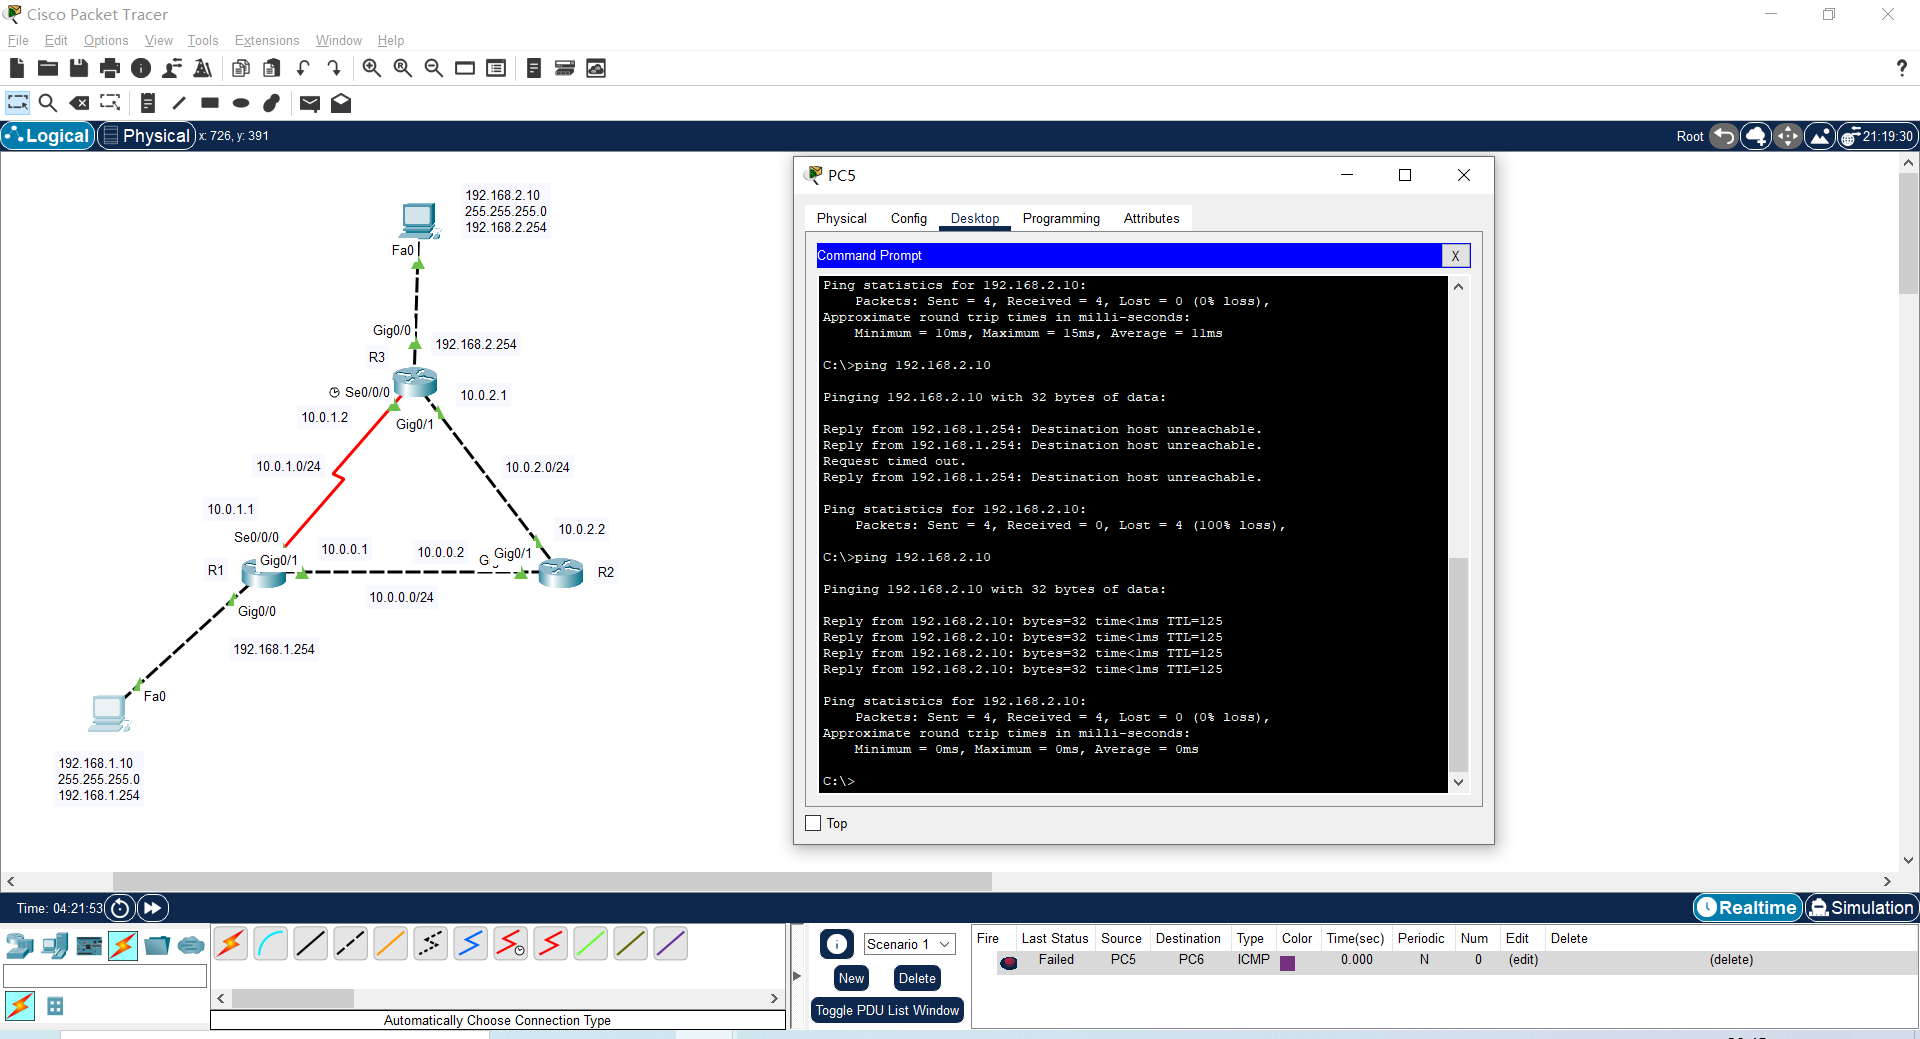This screenshot has width=1920, height=1039.
Task: Open the File menu
Action: coord(18,40)
